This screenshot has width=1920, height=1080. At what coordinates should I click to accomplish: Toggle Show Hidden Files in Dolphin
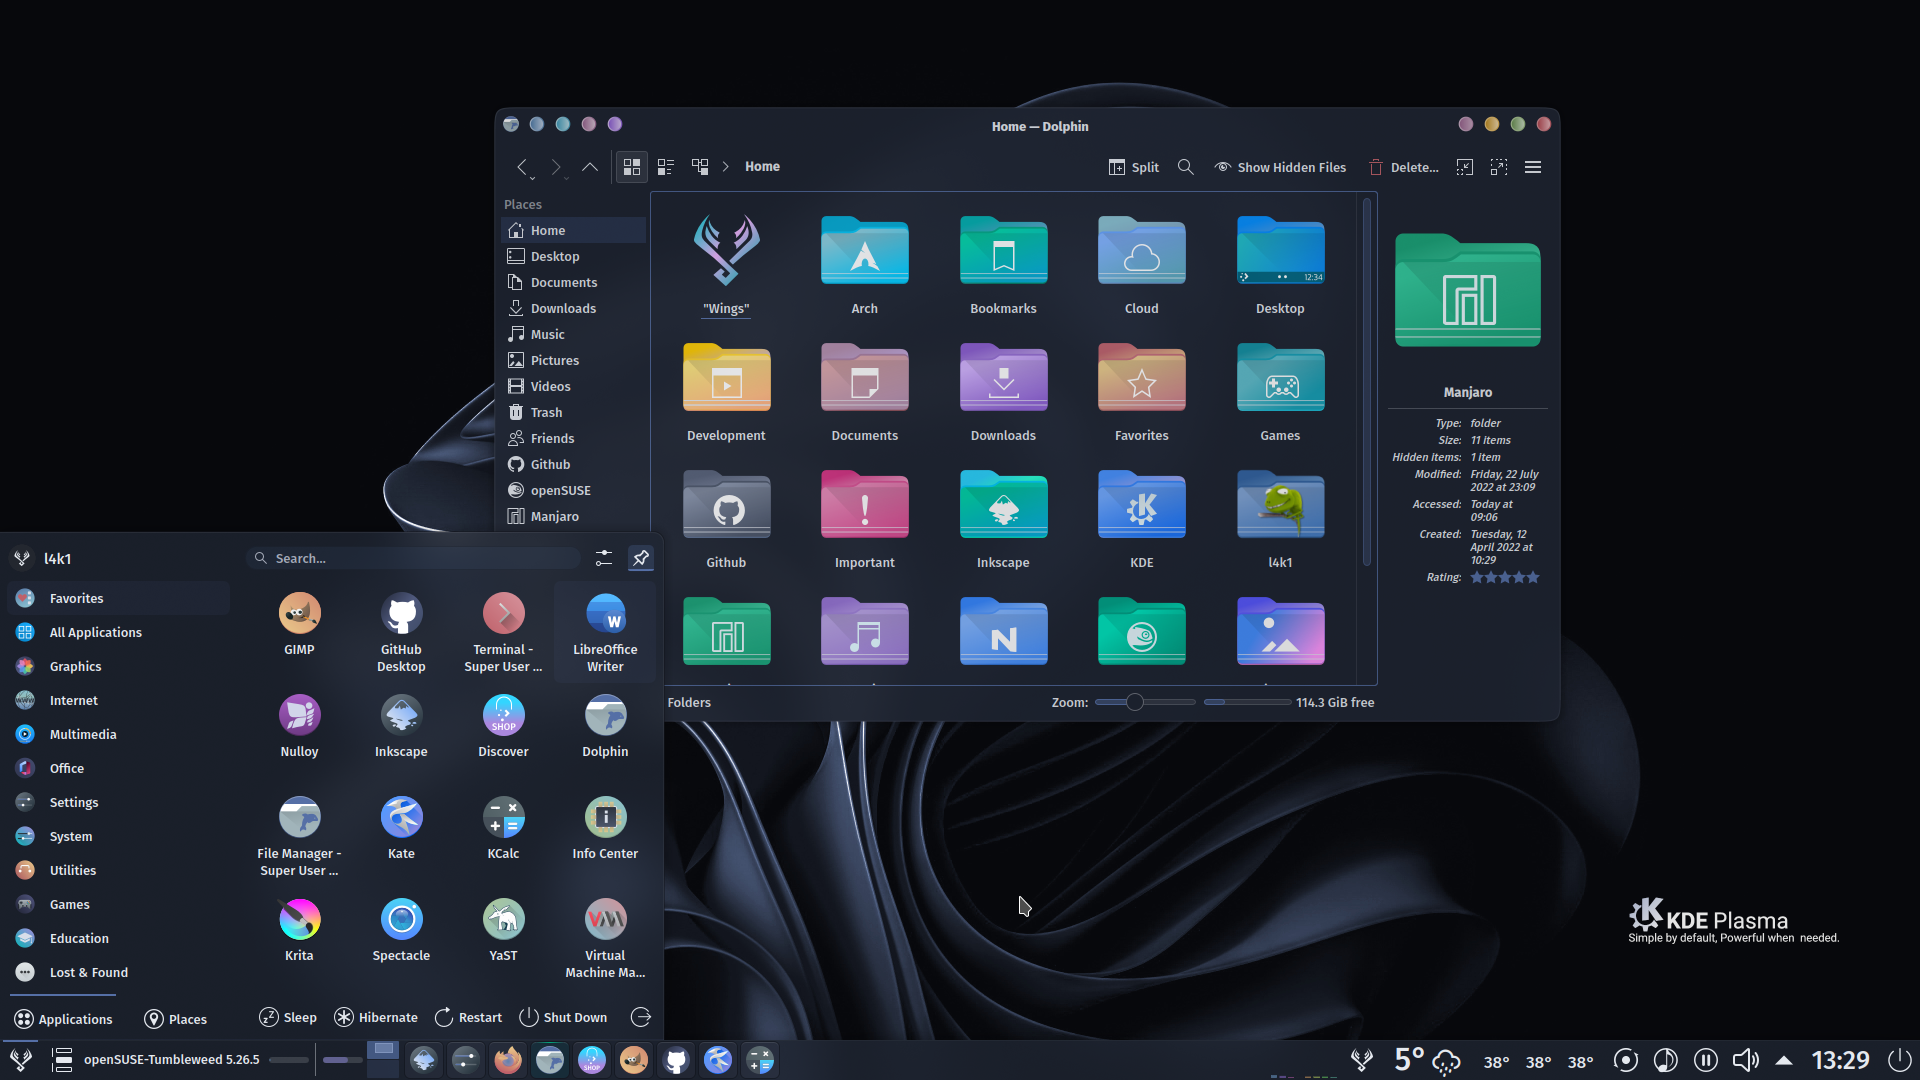click(x=1280, y=167)
